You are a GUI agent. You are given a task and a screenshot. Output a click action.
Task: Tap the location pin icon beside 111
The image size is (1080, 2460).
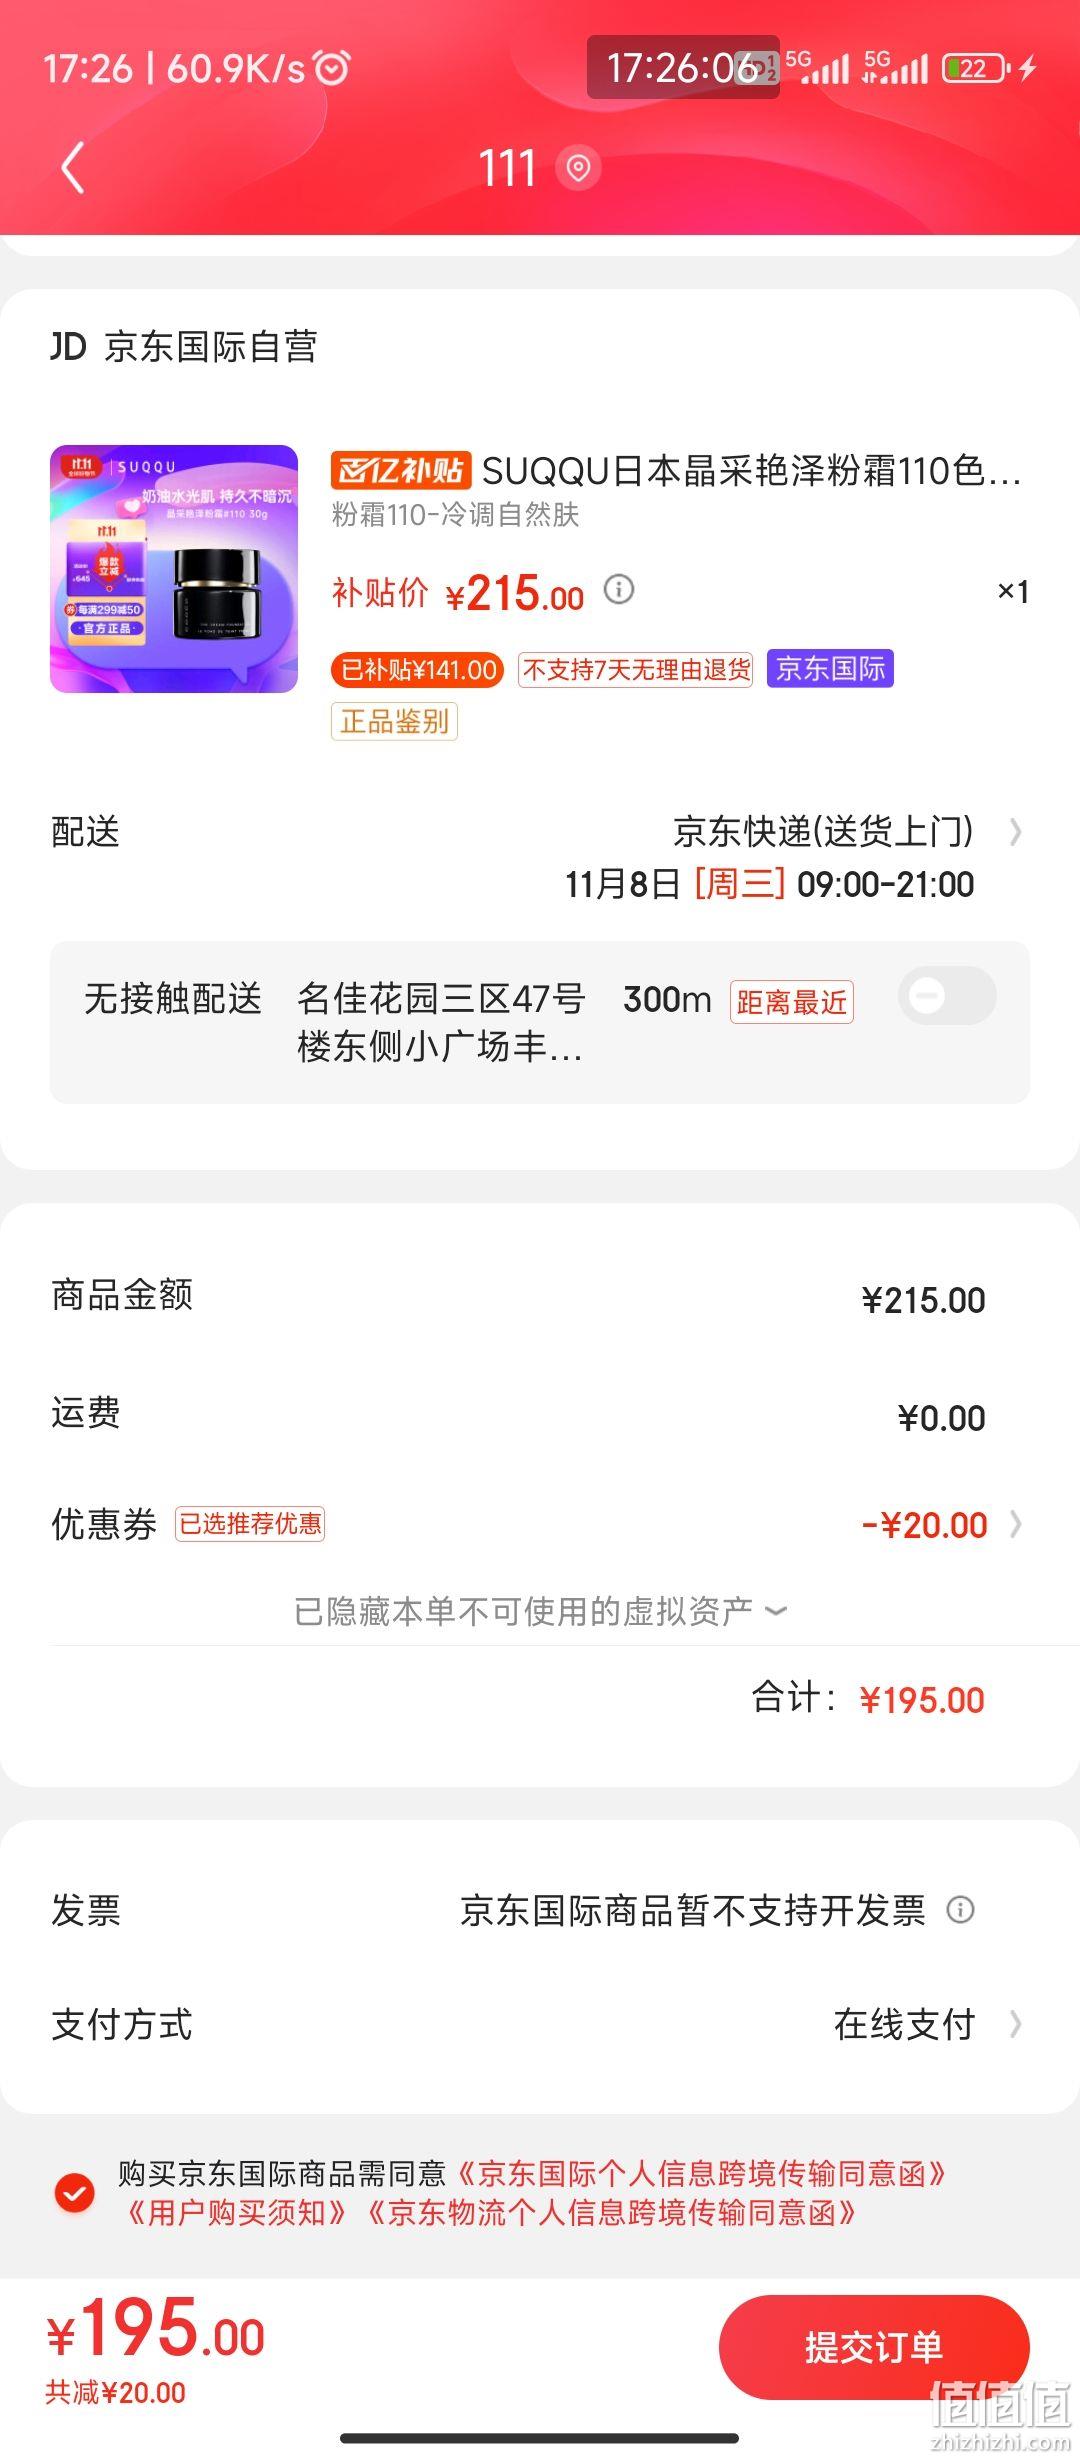[578, 167]
